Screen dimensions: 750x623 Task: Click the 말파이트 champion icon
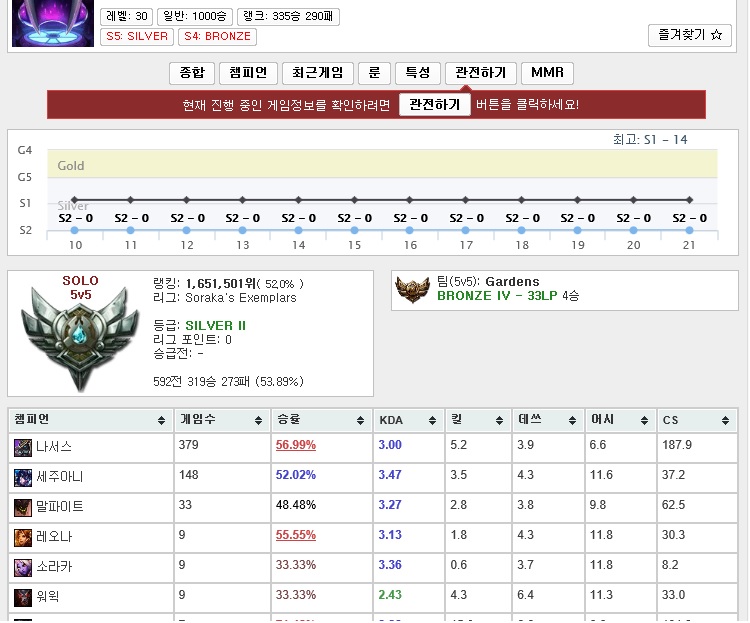coord(22,508)
